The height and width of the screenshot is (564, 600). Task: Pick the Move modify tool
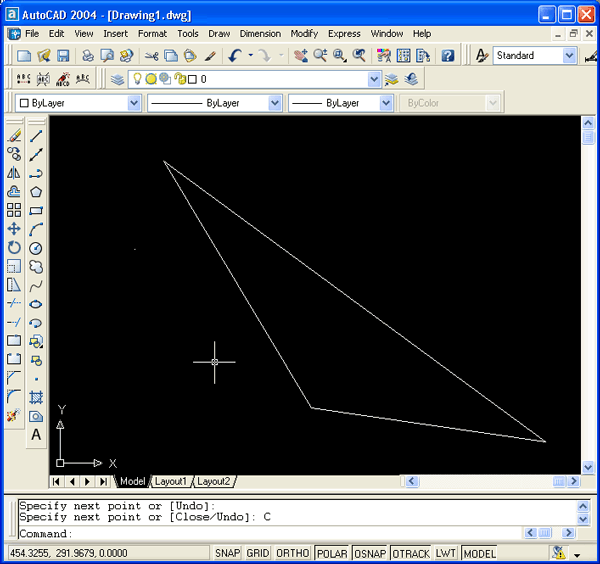click(14, 229)
